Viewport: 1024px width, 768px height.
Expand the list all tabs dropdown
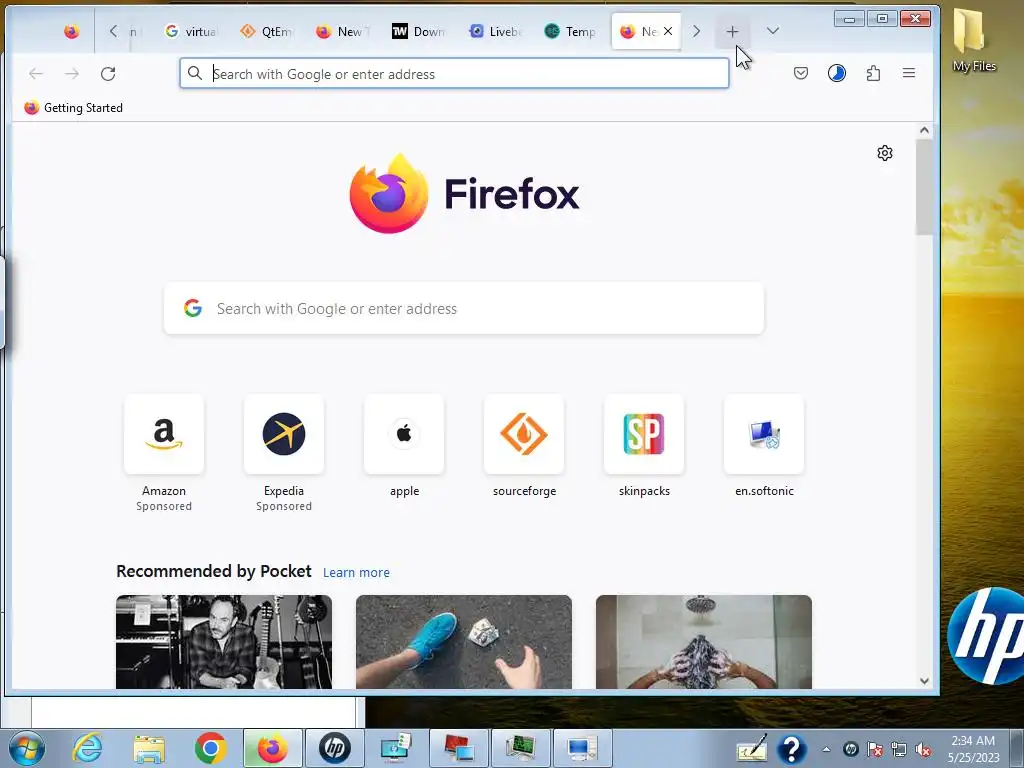773,31
